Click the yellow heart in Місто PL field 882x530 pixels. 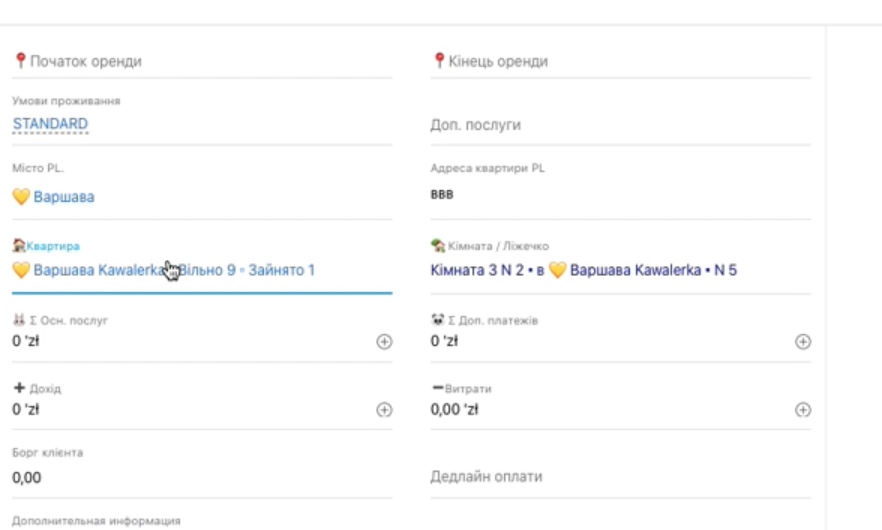(20, 197)
